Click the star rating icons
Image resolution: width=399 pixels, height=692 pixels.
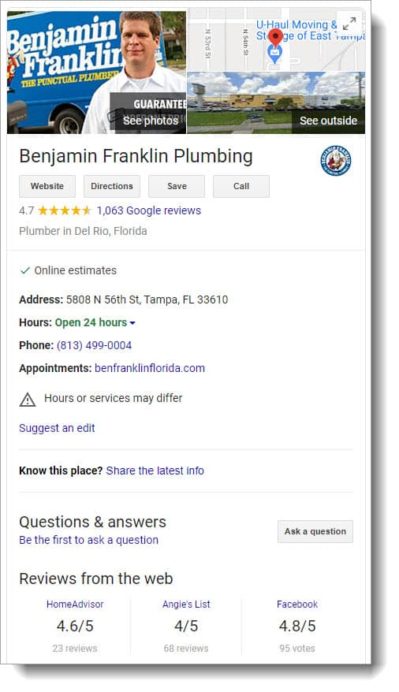pos(64,211)
